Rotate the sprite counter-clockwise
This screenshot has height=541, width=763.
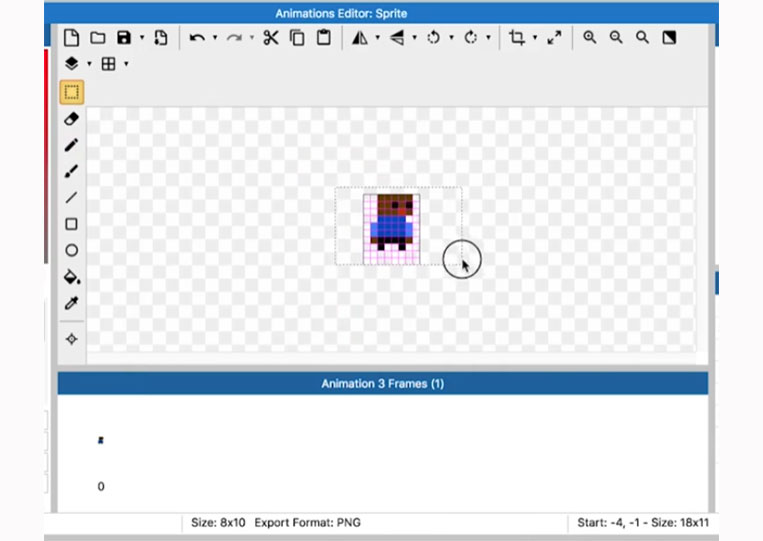pyautogui.click(x=434, y=37)
